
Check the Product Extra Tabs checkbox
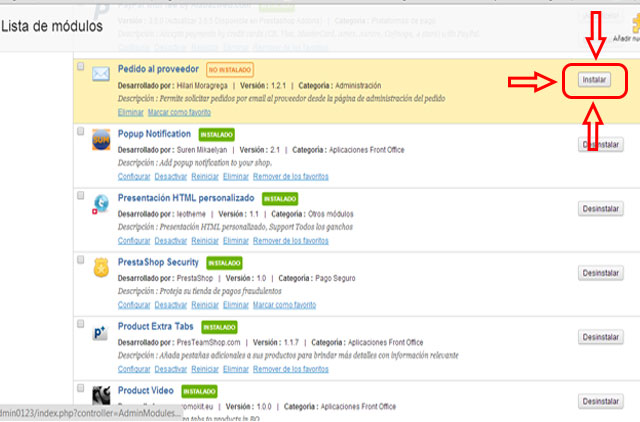[81, 324]
